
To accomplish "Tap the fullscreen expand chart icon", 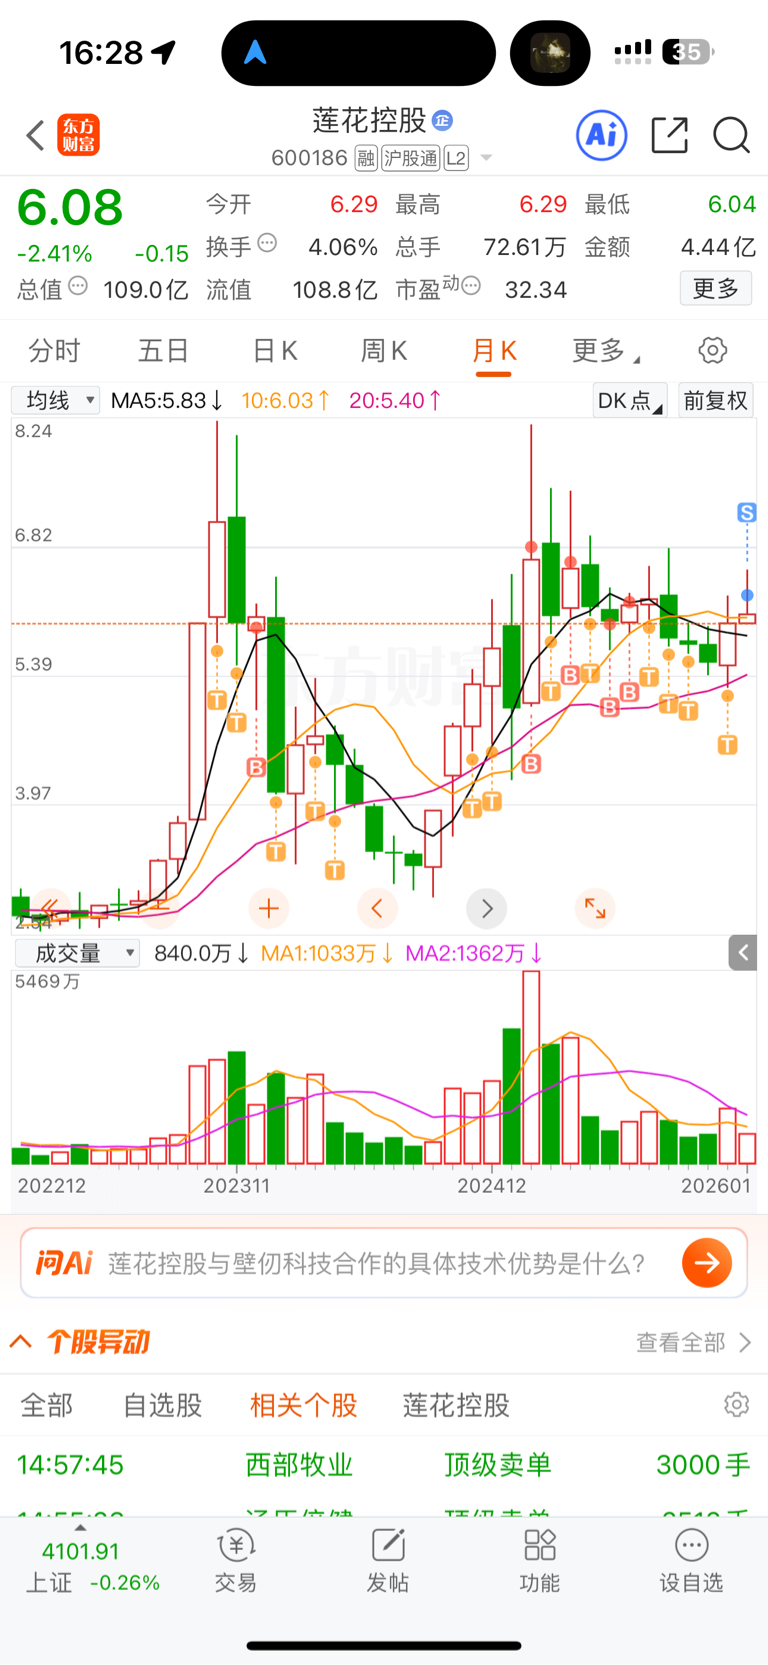I will 595,908.
